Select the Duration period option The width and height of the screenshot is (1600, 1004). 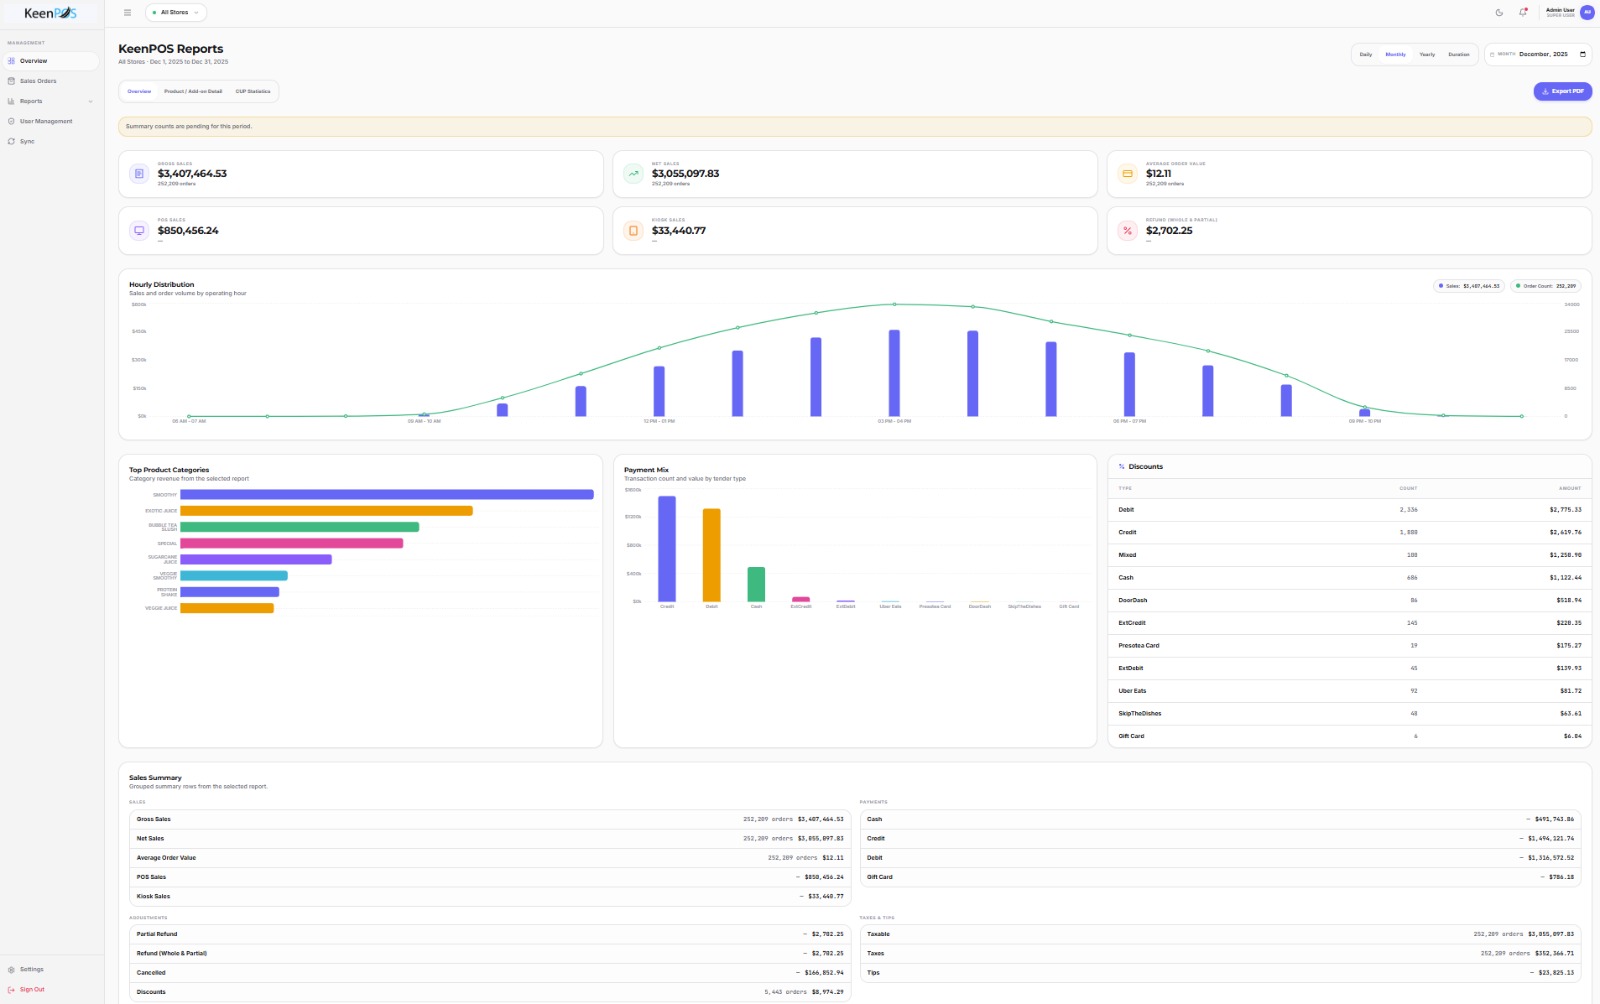[1459, 54]
